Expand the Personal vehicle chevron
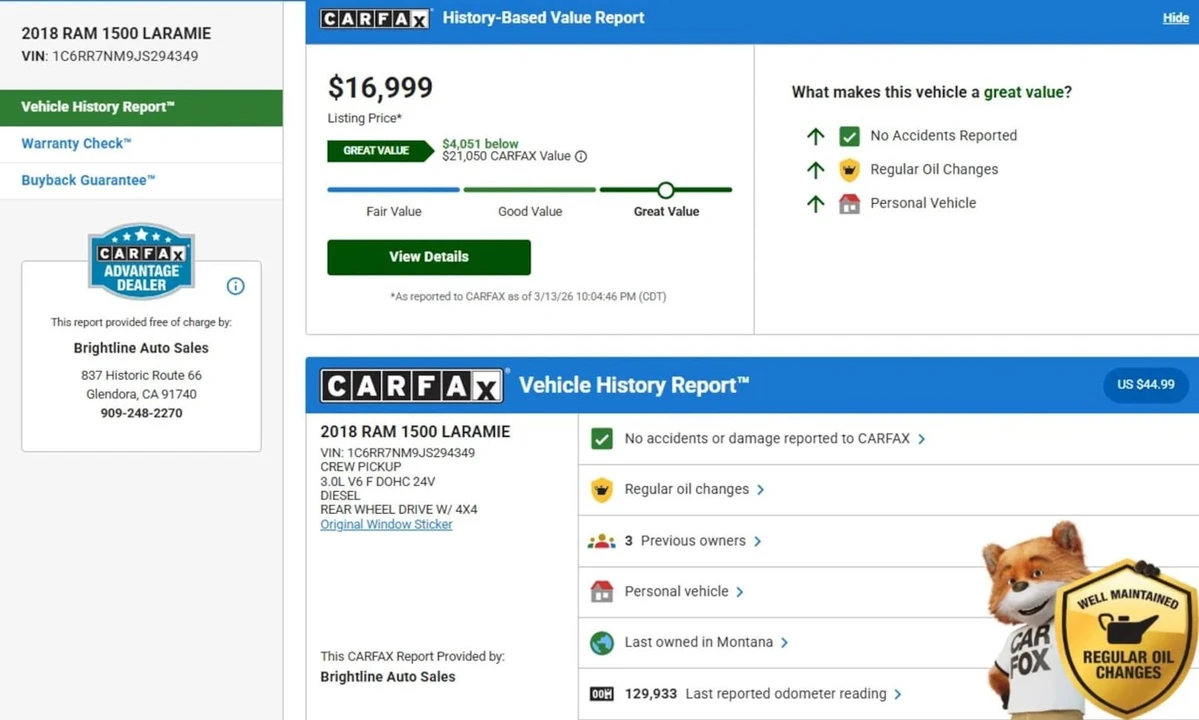1199x720 pixels. [739, 592]
